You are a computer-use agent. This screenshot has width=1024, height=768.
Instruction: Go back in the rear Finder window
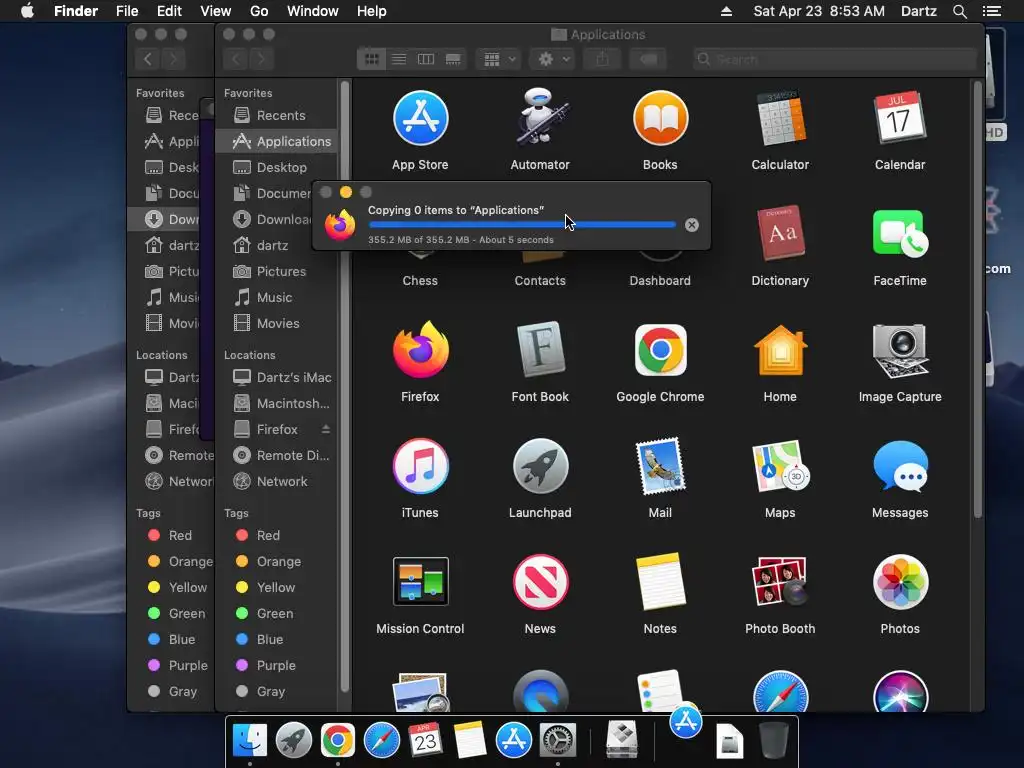[148, 59]
